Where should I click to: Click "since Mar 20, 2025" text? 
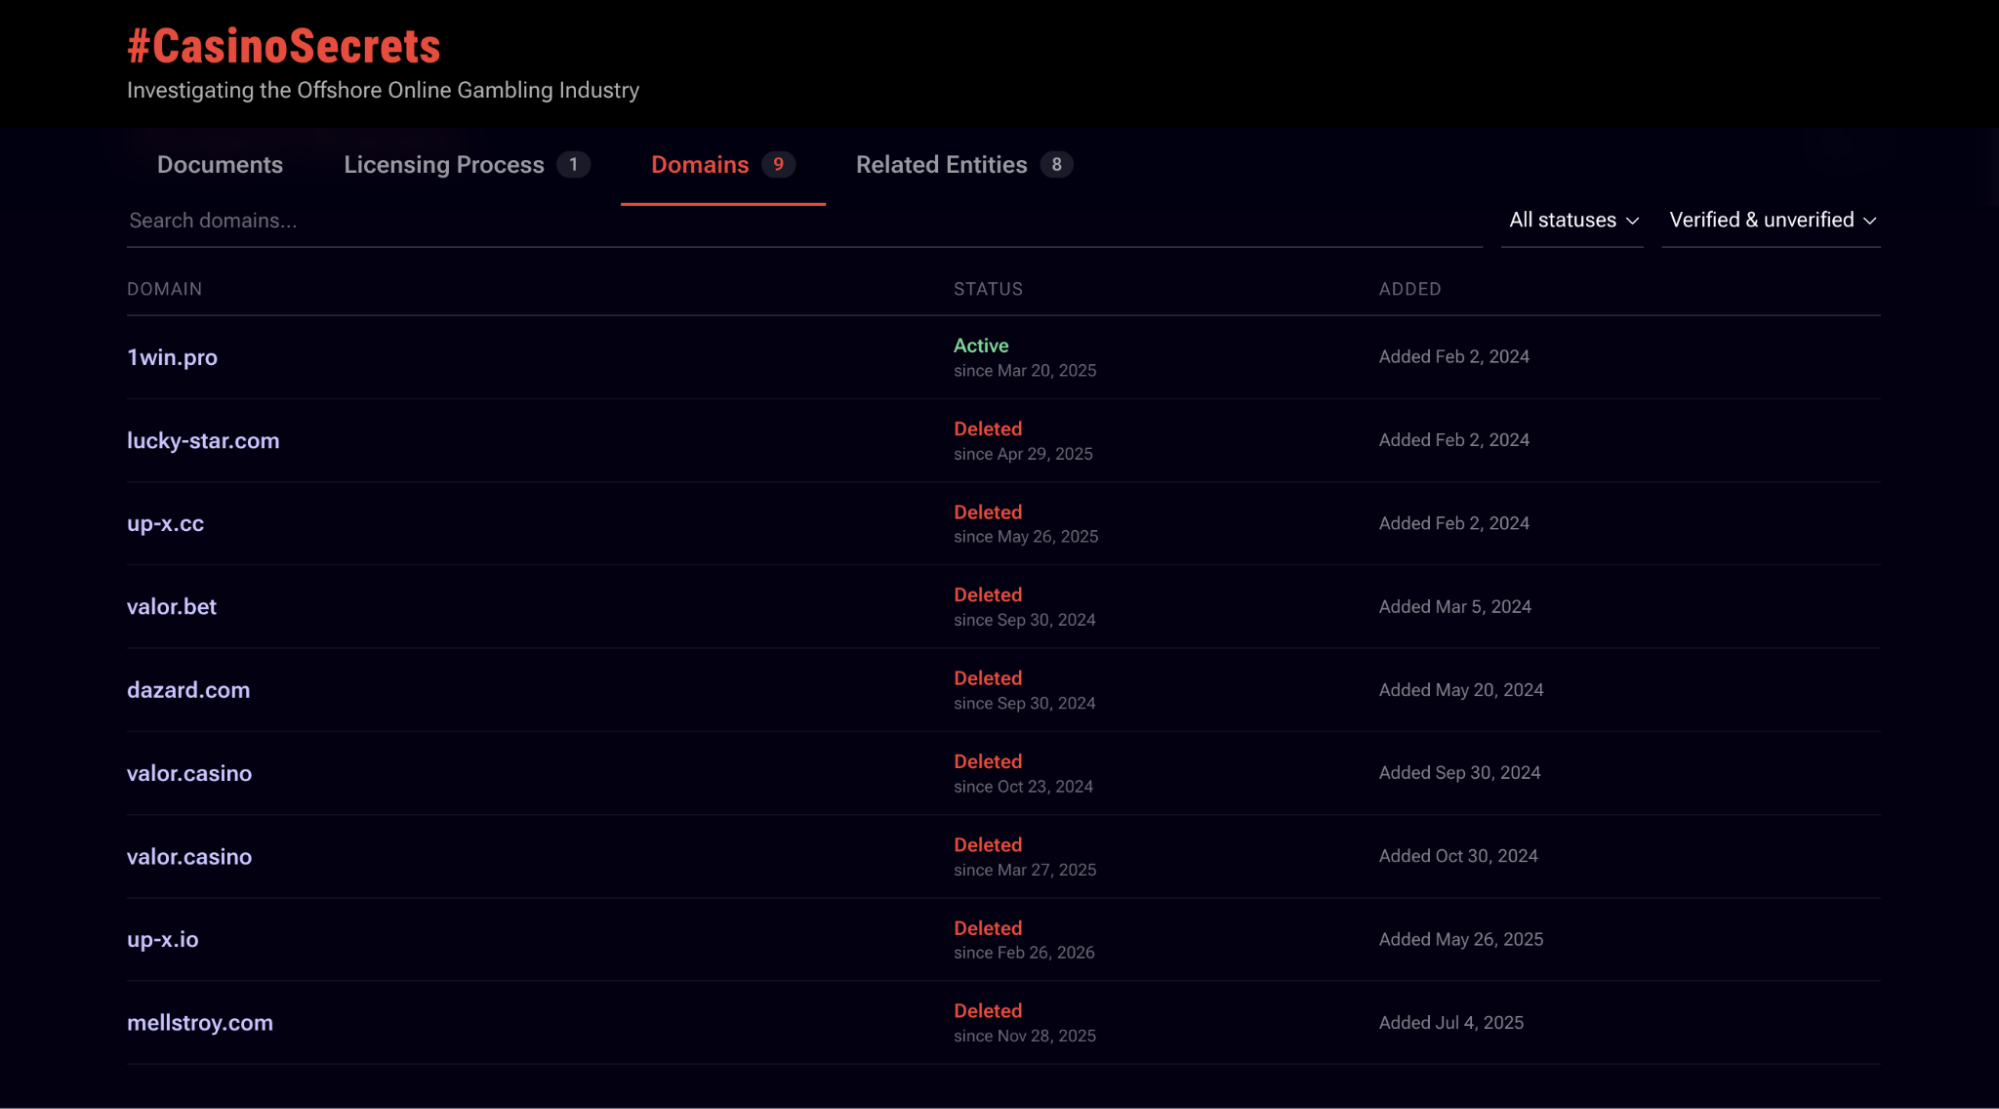(1025, 371)
